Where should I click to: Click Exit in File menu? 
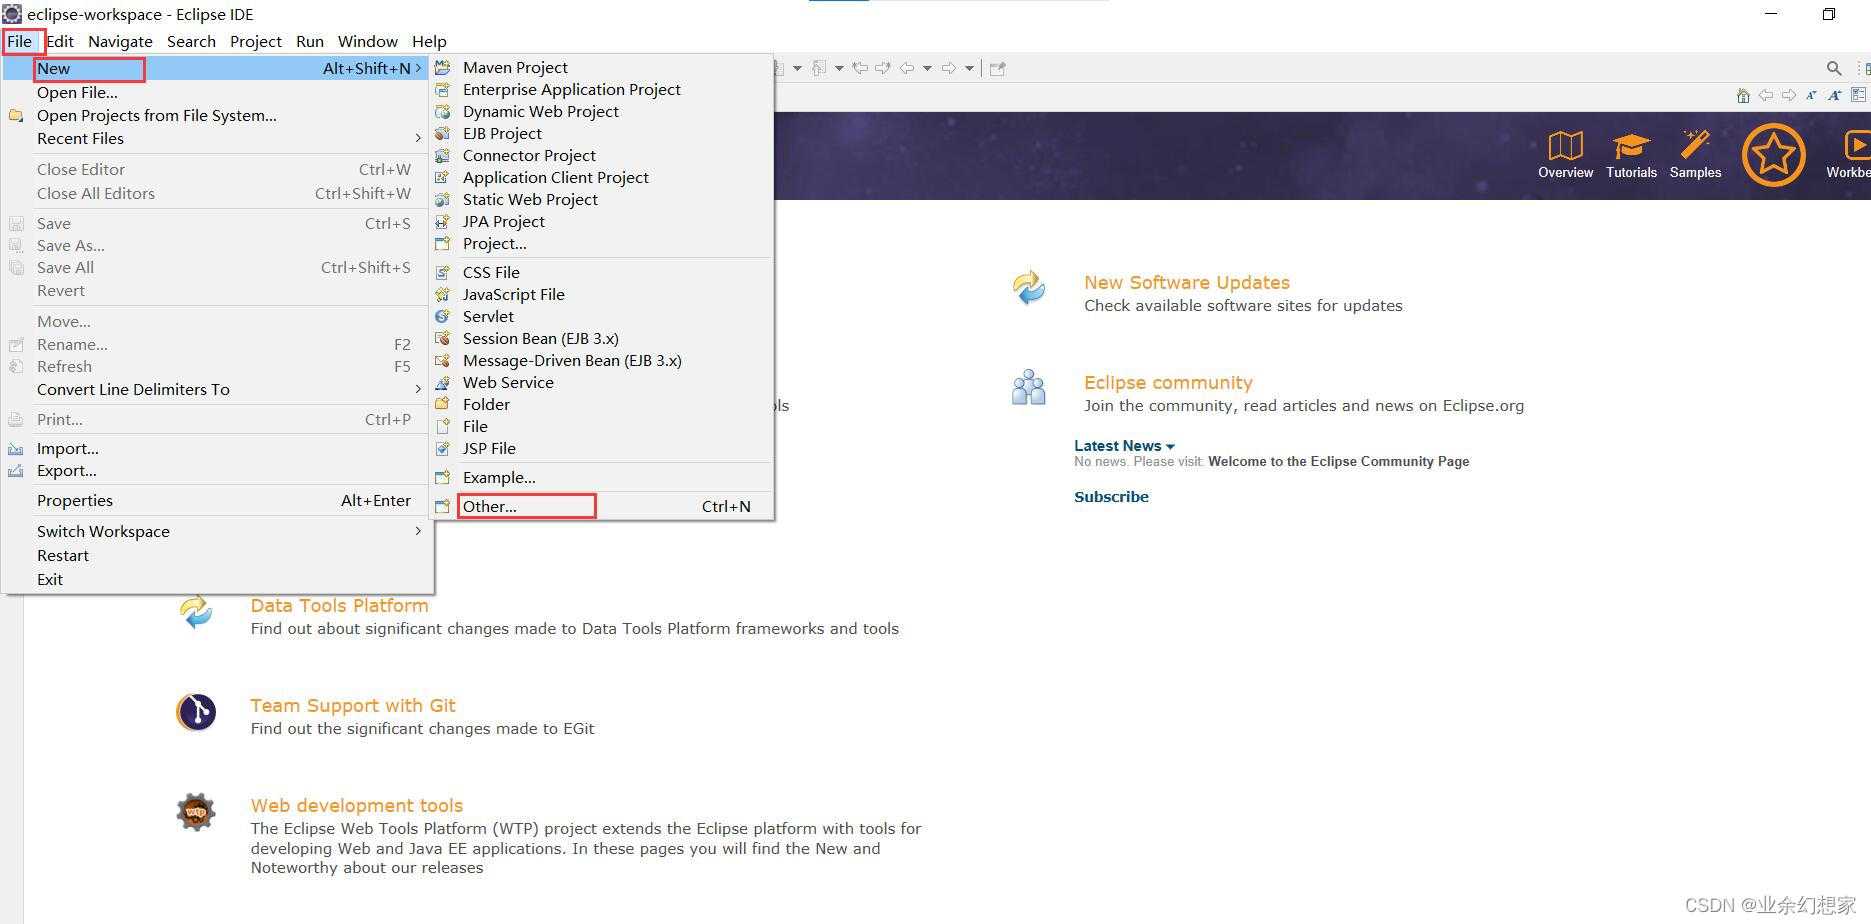pyautogui.click(x=217, y=579)
